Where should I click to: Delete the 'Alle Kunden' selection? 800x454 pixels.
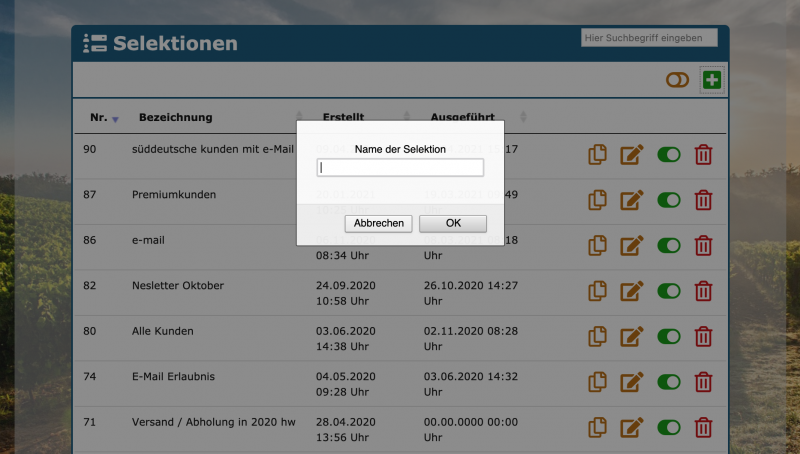tap(703, 336)
